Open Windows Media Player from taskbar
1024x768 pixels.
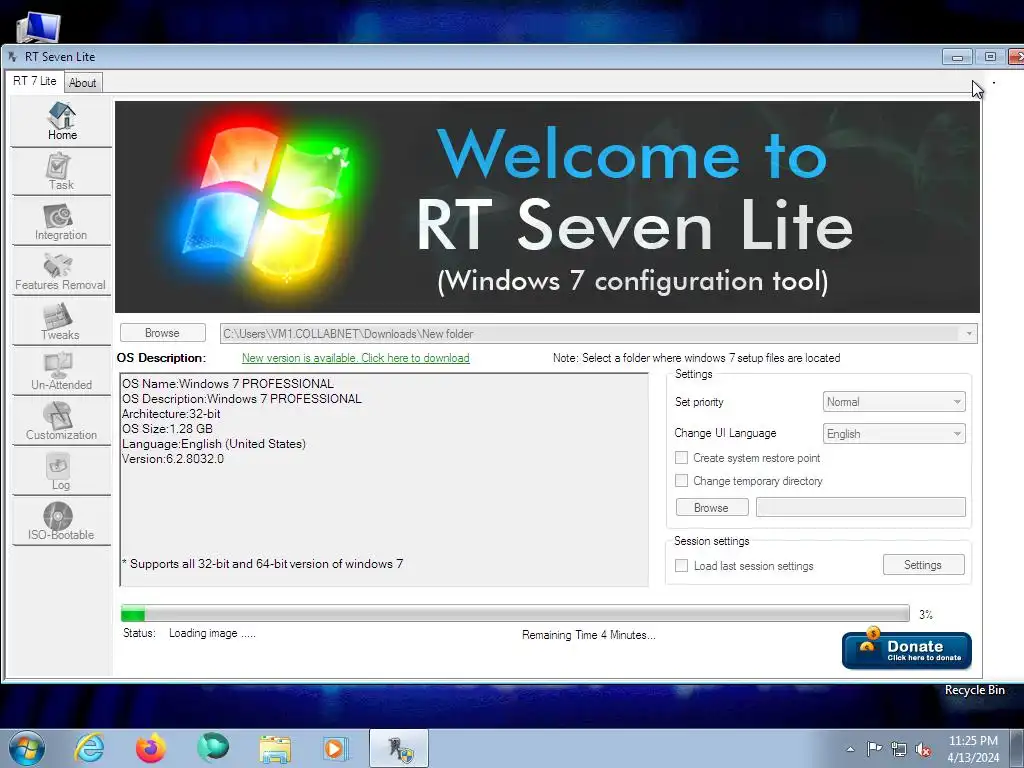tap(336, 748)
